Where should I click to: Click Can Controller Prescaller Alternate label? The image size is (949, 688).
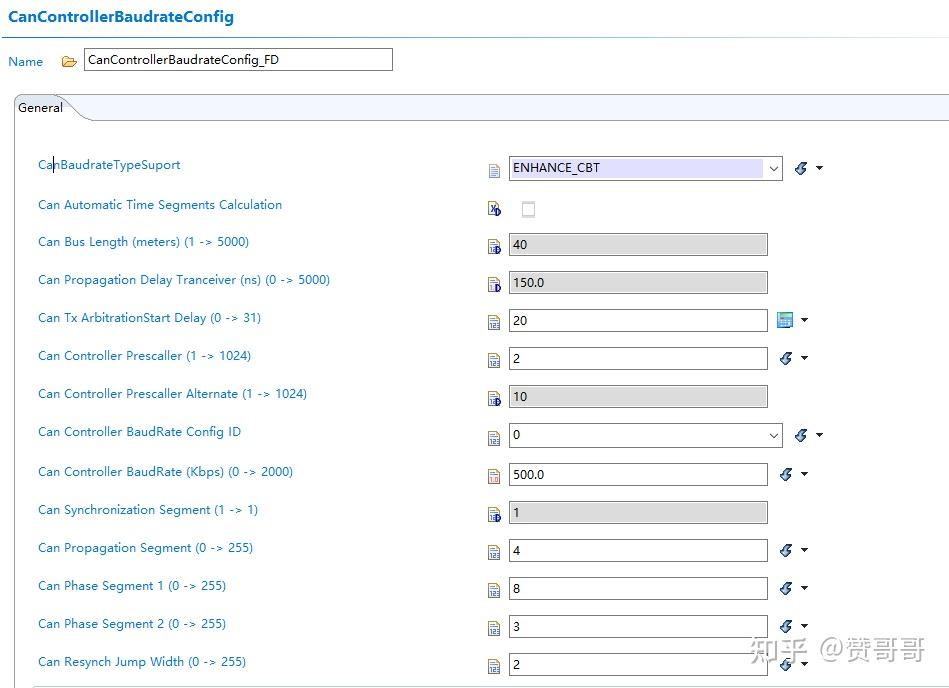click(172, 394)
